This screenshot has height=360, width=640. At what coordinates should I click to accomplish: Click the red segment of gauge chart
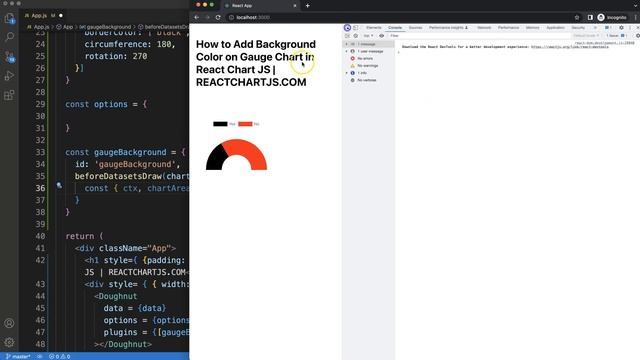[x=249, y=151]
